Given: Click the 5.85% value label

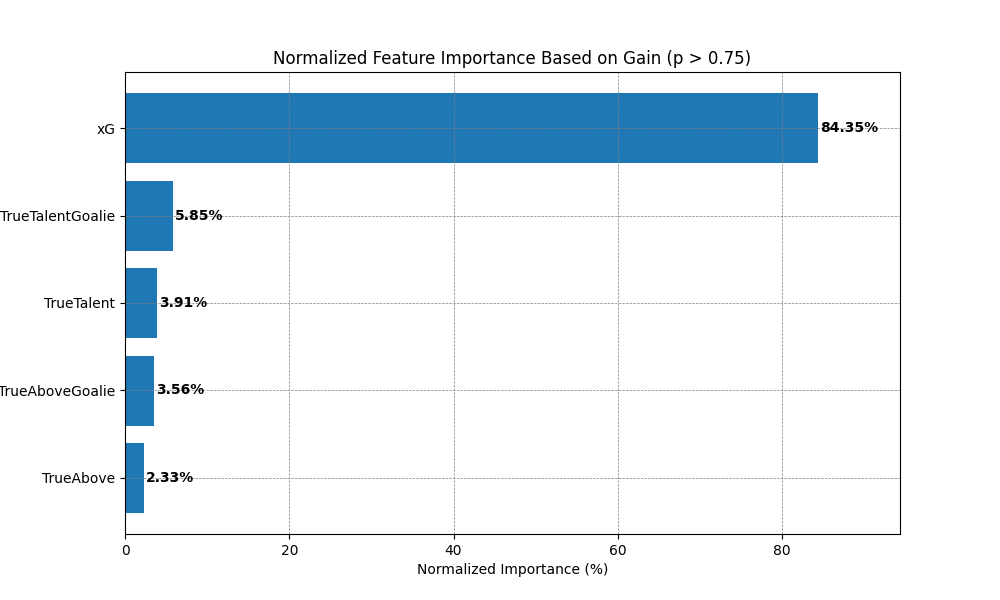Looking at the screenshot, I should point(199,216).
